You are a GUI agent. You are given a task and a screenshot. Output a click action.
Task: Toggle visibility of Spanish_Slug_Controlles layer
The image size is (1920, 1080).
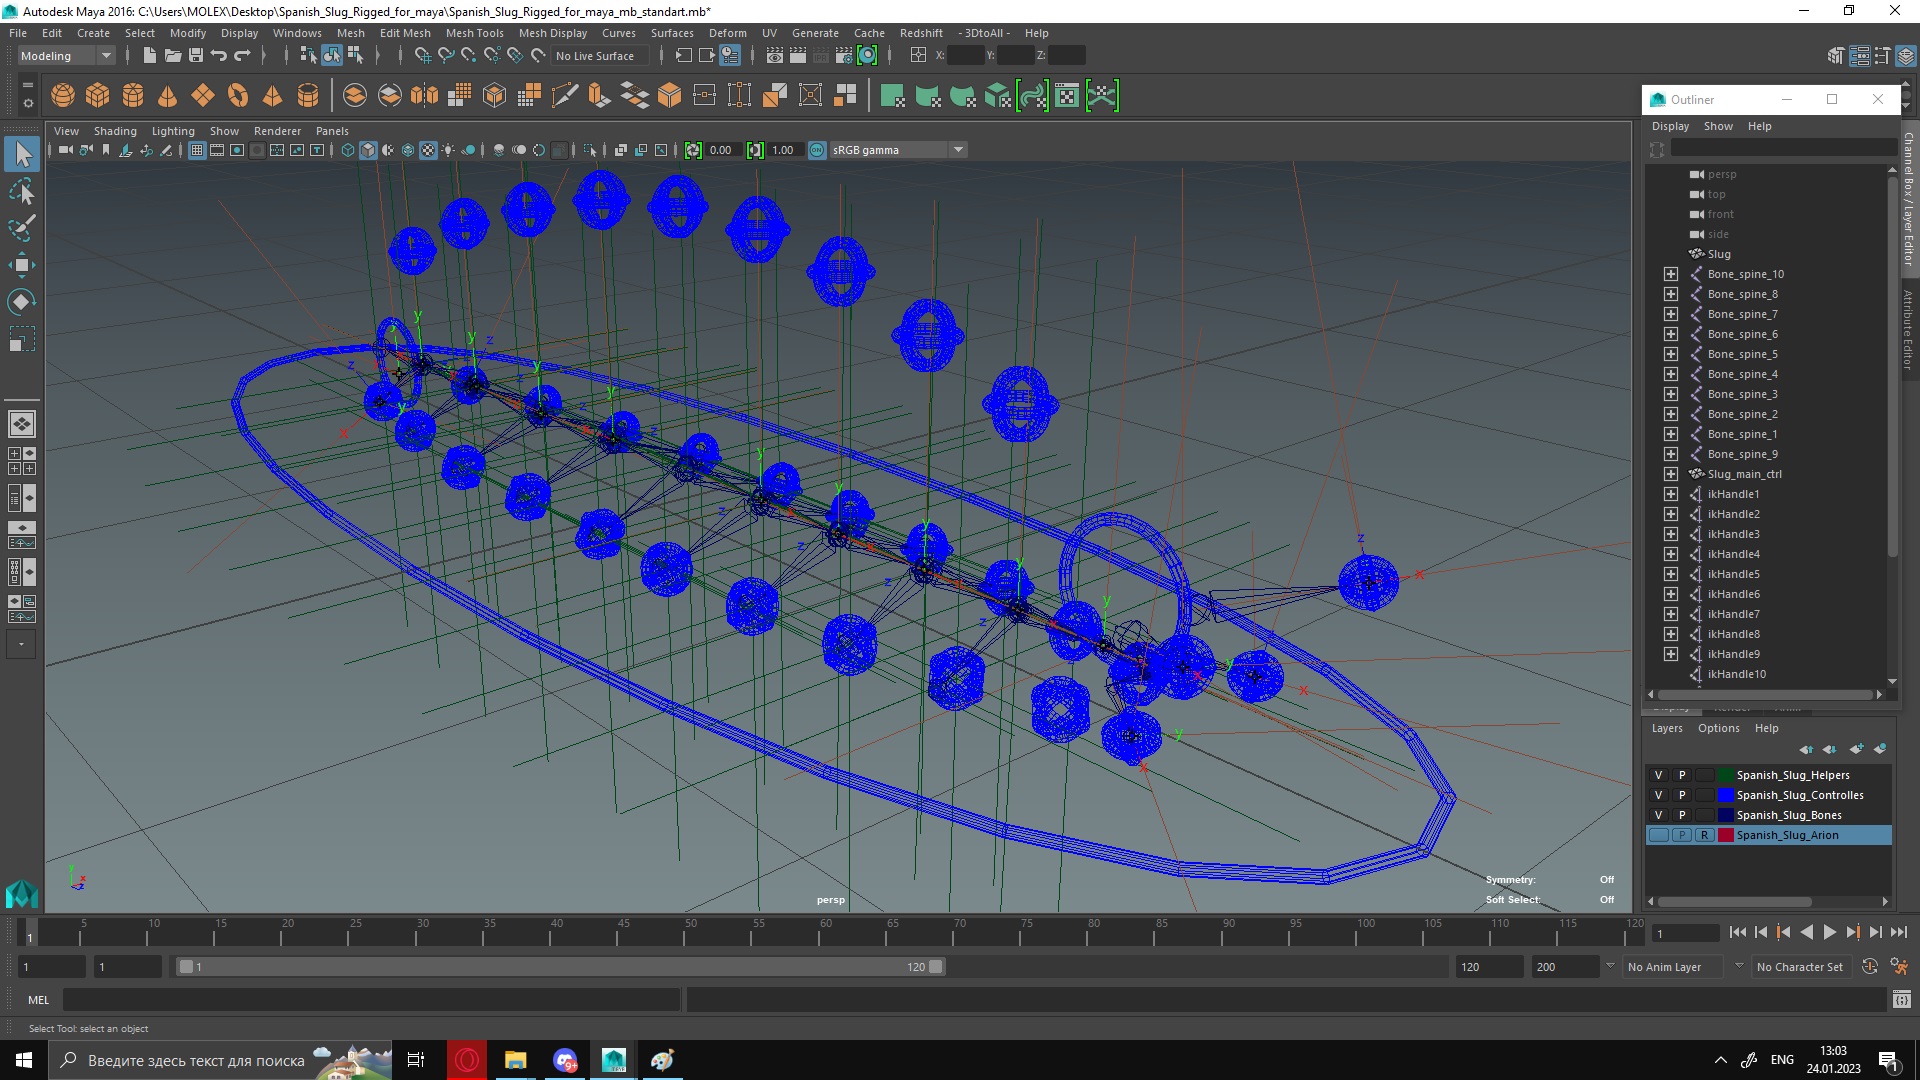click(1659, 796)
